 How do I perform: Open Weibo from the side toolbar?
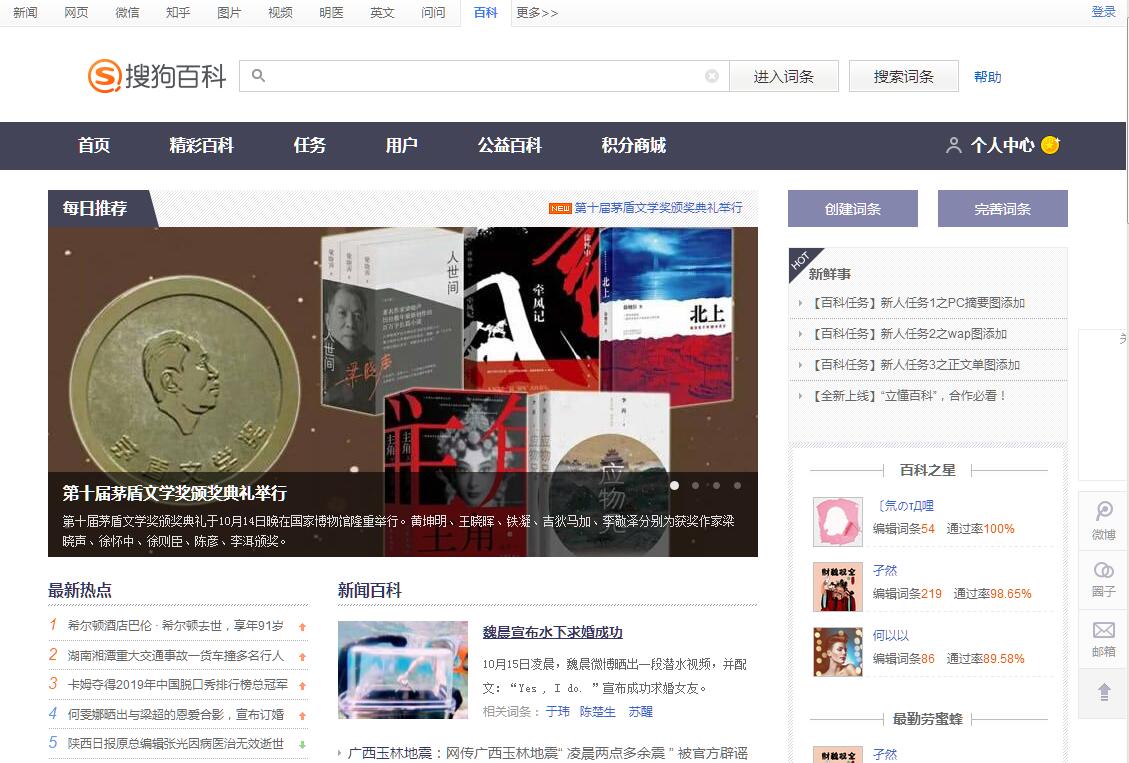tap(1103, 520)
